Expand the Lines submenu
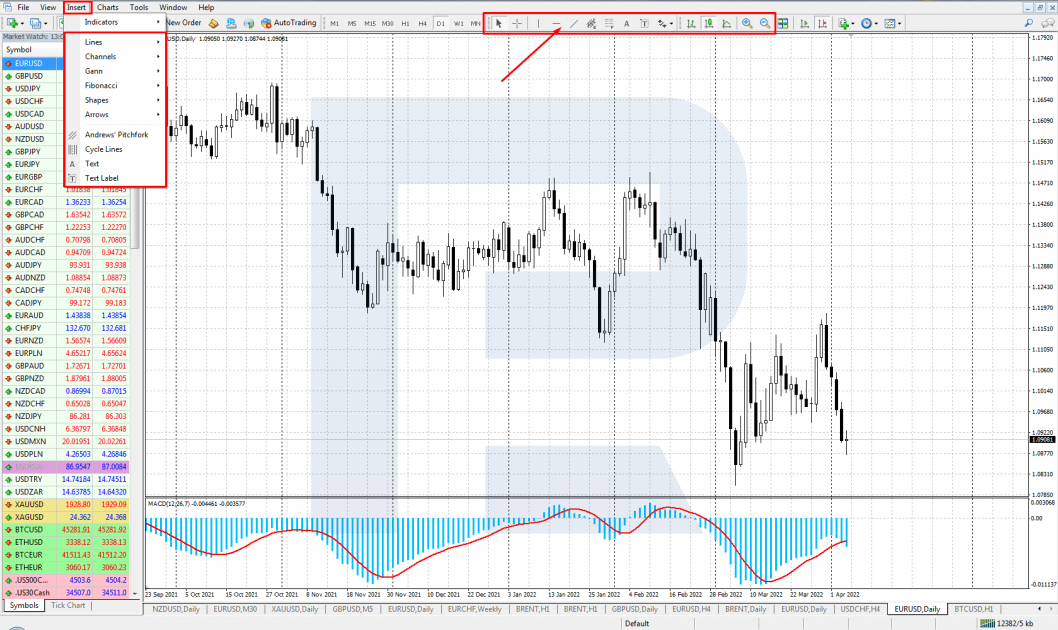The image size is (1058, 630). click(x=115, y=42)
